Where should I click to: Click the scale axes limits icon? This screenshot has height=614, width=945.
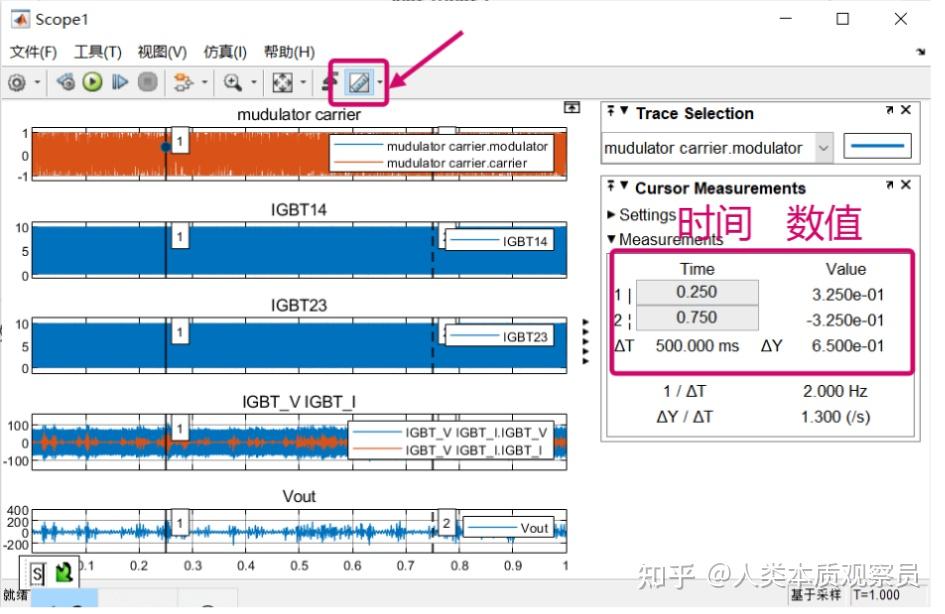[x=282, y=82]
